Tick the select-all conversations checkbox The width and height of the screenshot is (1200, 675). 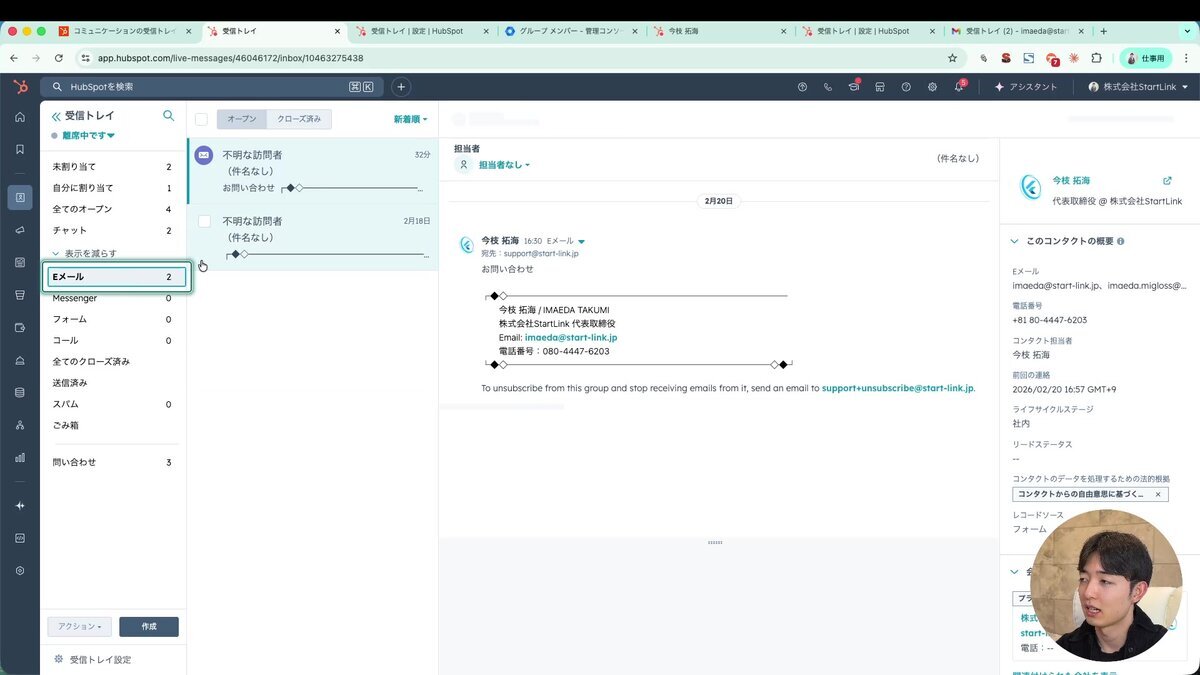pyautogui.click(x=201, y=119)
